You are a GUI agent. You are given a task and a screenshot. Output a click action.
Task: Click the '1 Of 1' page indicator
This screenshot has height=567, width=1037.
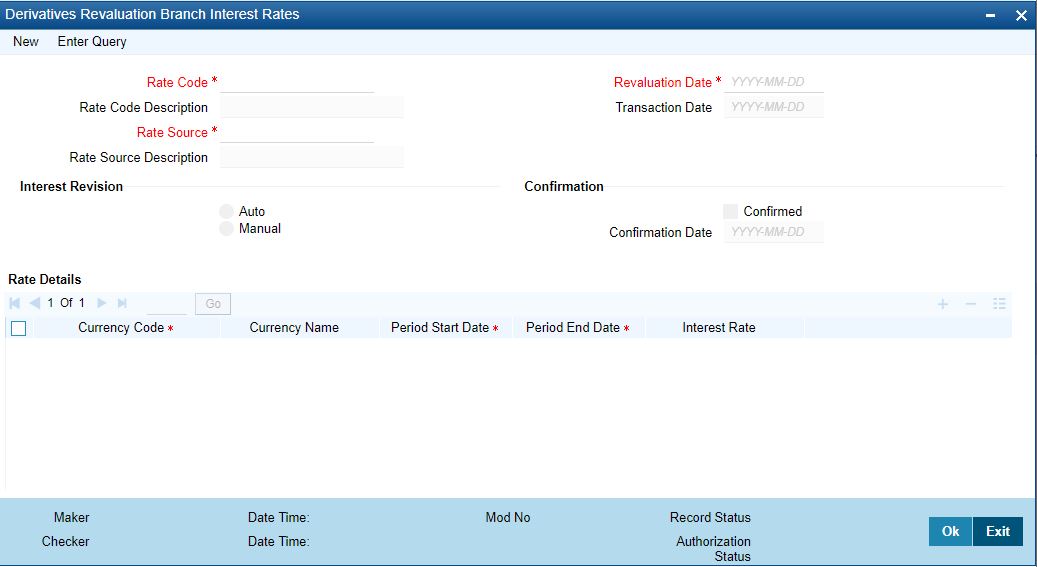tap(66, 303)
